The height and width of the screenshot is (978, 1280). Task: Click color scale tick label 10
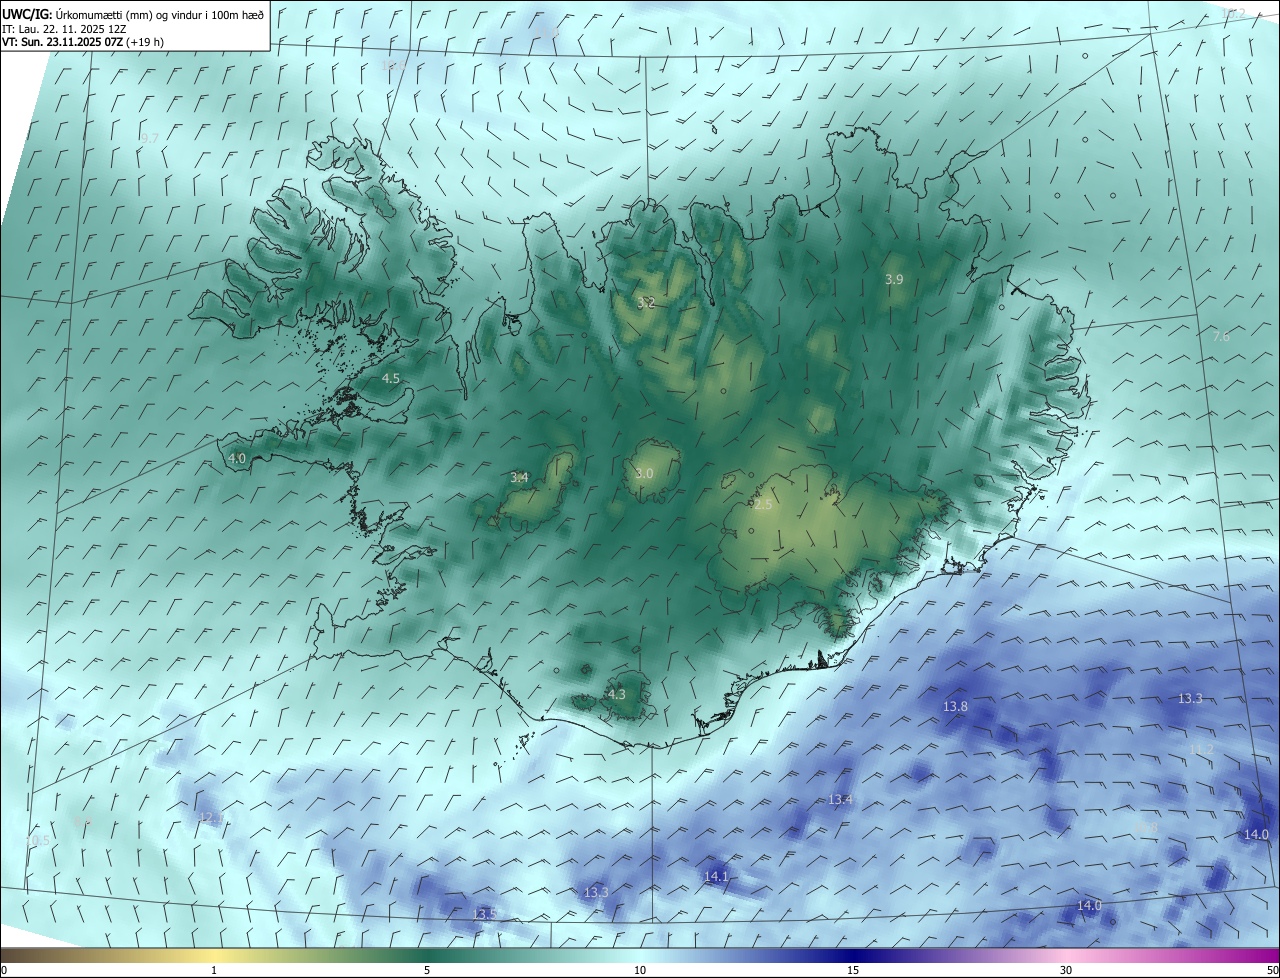point(640,970)
